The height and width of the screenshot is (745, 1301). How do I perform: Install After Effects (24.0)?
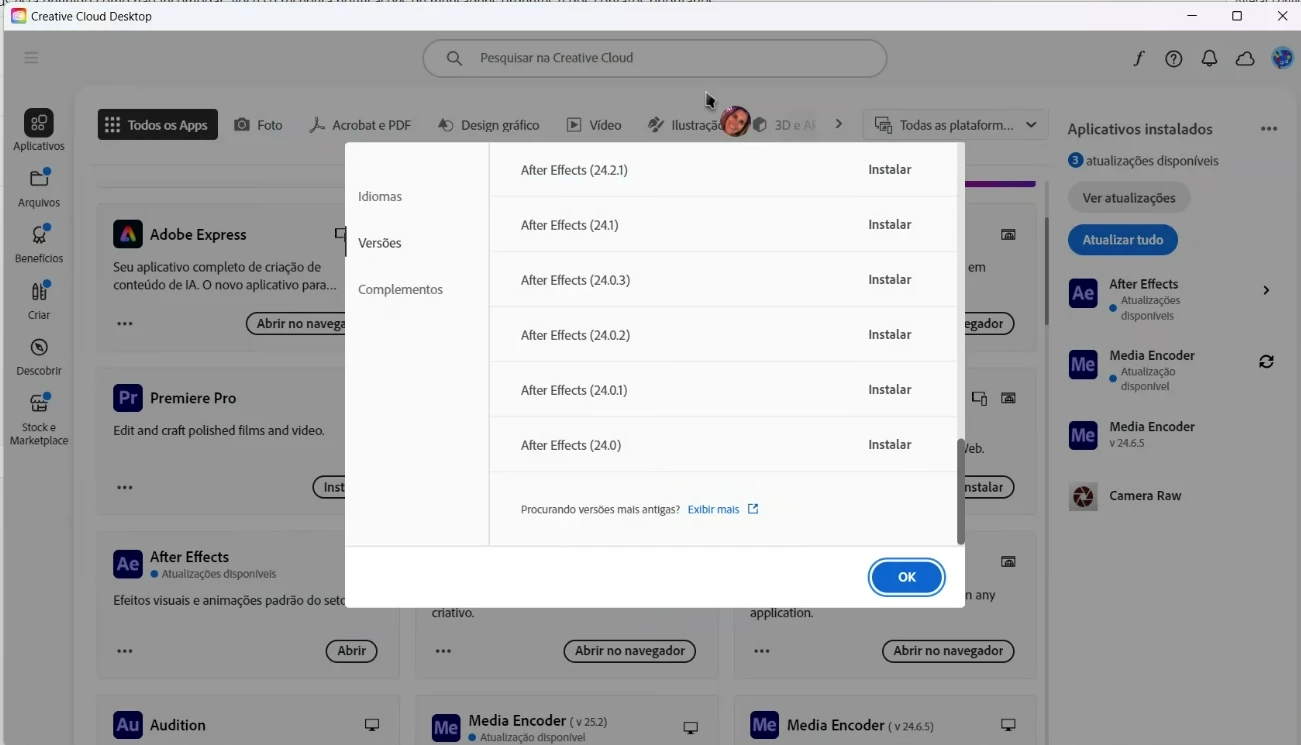(889, 445)
